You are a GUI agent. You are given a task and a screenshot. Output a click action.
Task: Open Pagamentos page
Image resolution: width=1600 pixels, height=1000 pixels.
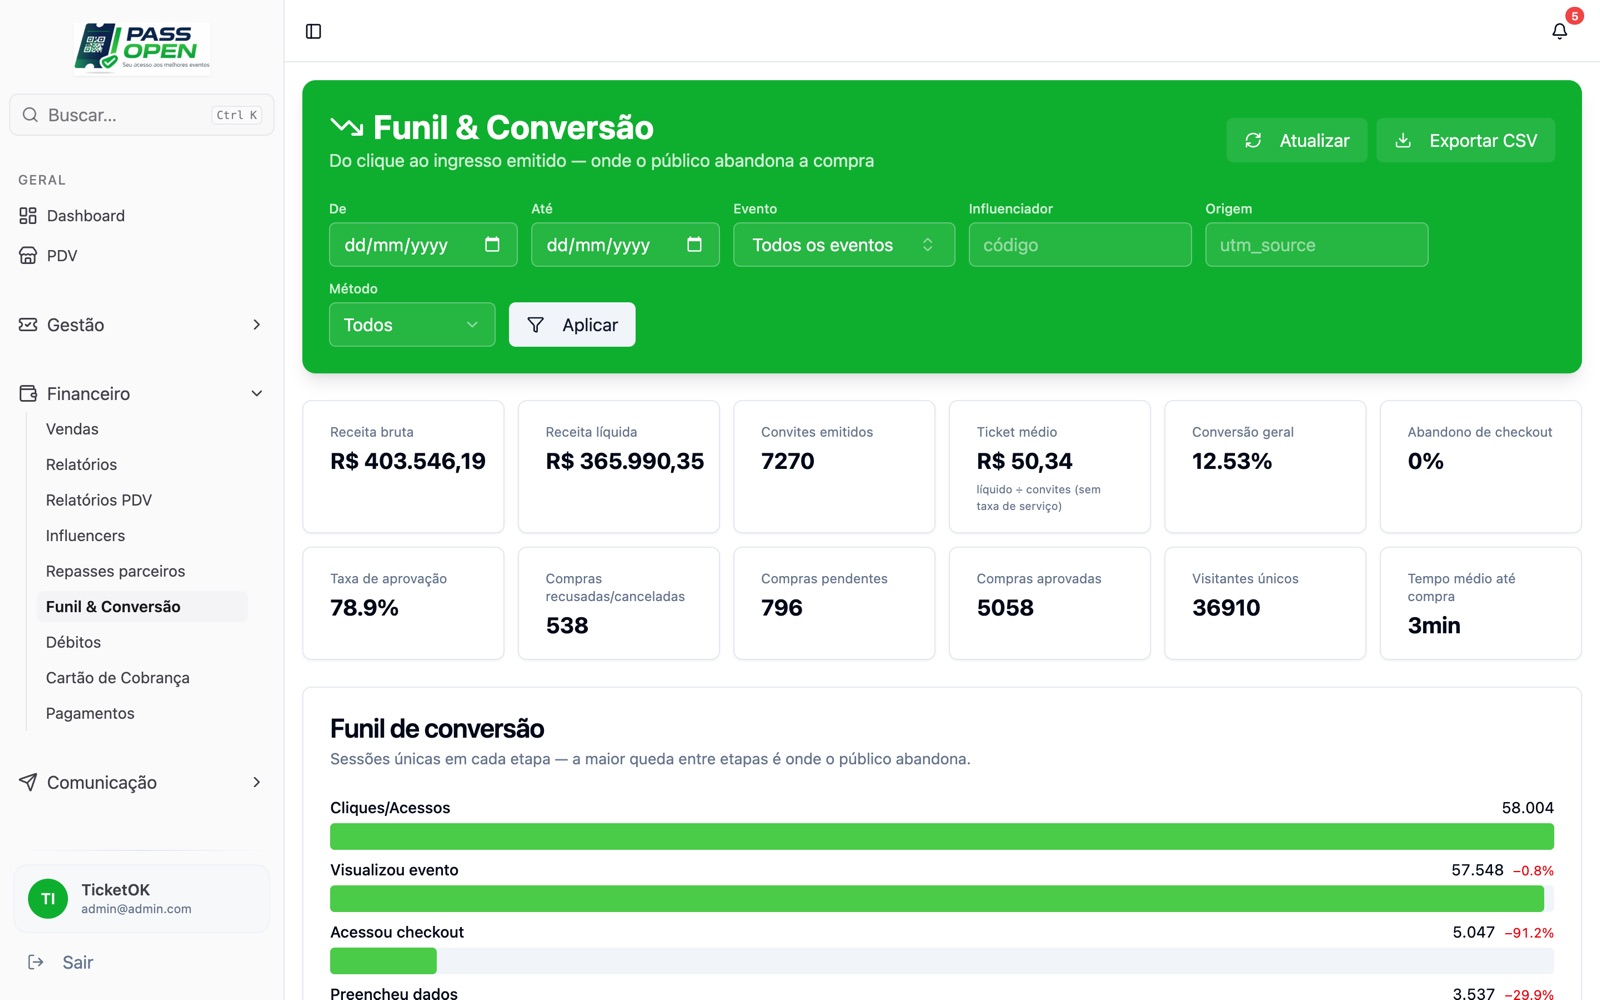point(90,714)
